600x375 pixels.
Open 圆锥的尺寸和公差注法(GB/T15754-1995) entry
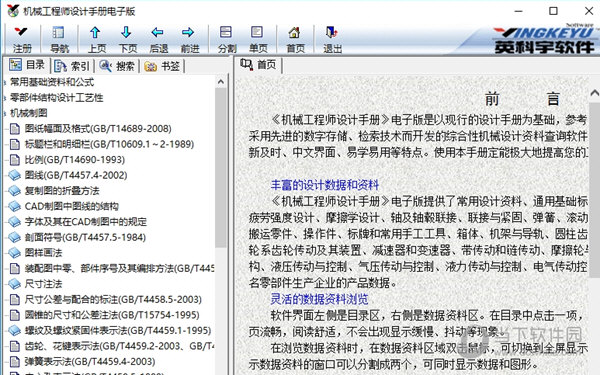(112, 315)
